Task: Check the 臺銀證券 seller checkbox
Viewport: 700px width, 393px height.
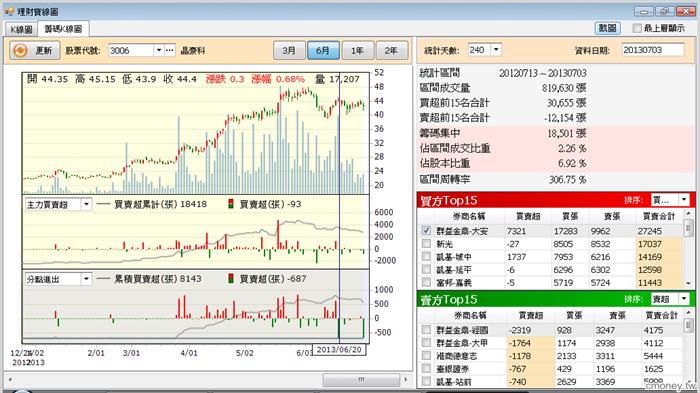Action: [x=426, y=369]
